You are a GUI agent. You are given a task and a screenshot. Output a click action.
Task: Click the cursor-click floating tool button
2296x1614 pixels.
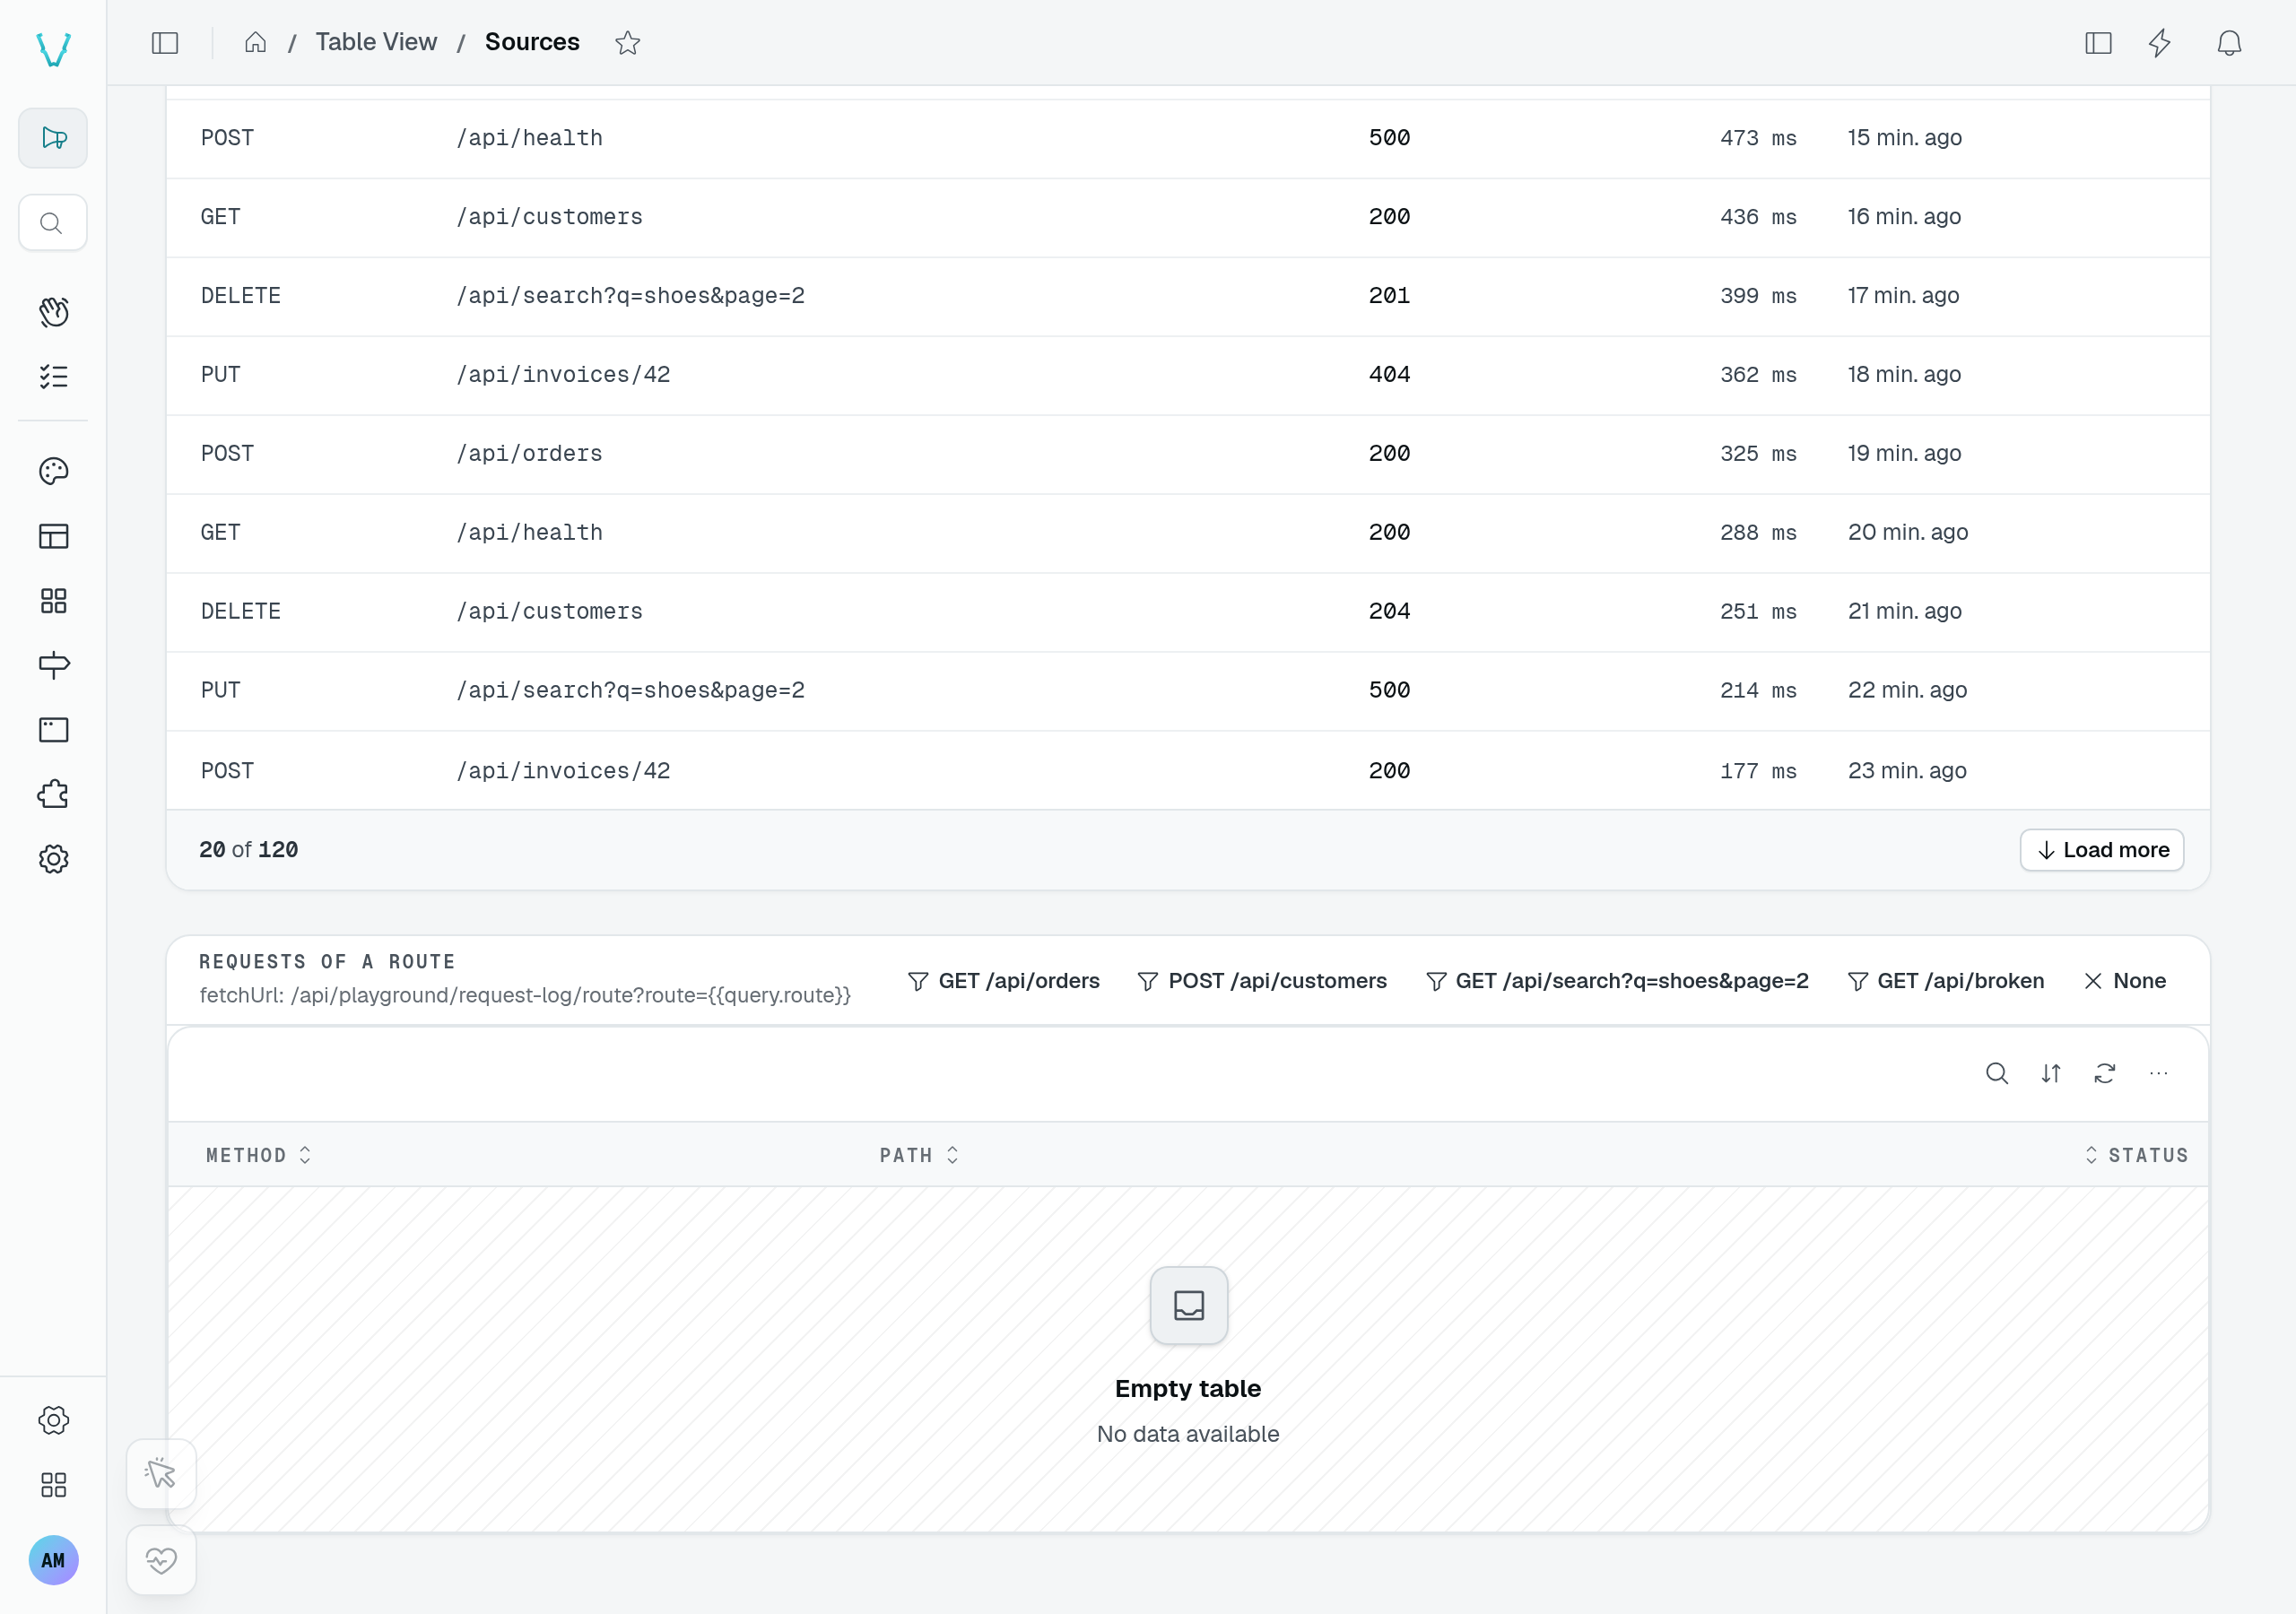click(161, 1474)
